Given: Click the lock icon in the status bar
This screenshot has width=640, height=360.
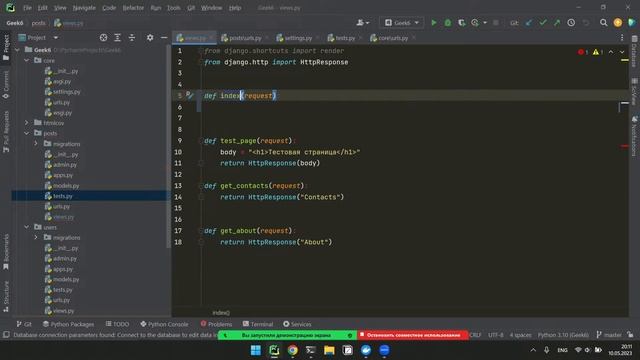Looking at the screenshot, I should [631, 335].
